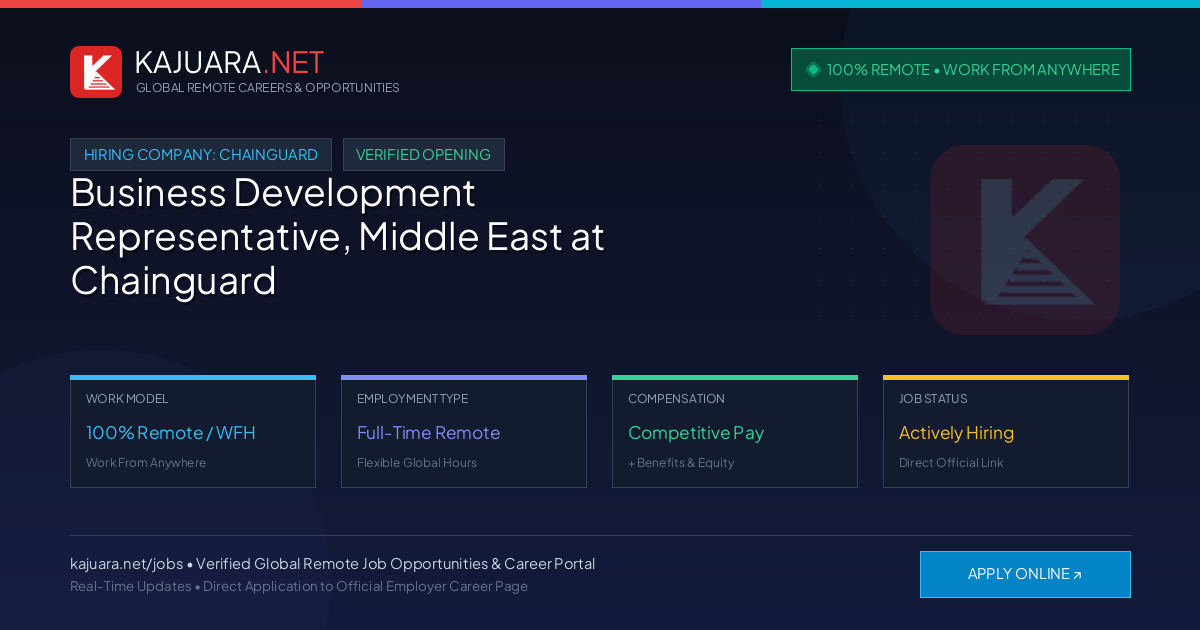Click the Flexible Global Hours text

click(x=417, y=463)
